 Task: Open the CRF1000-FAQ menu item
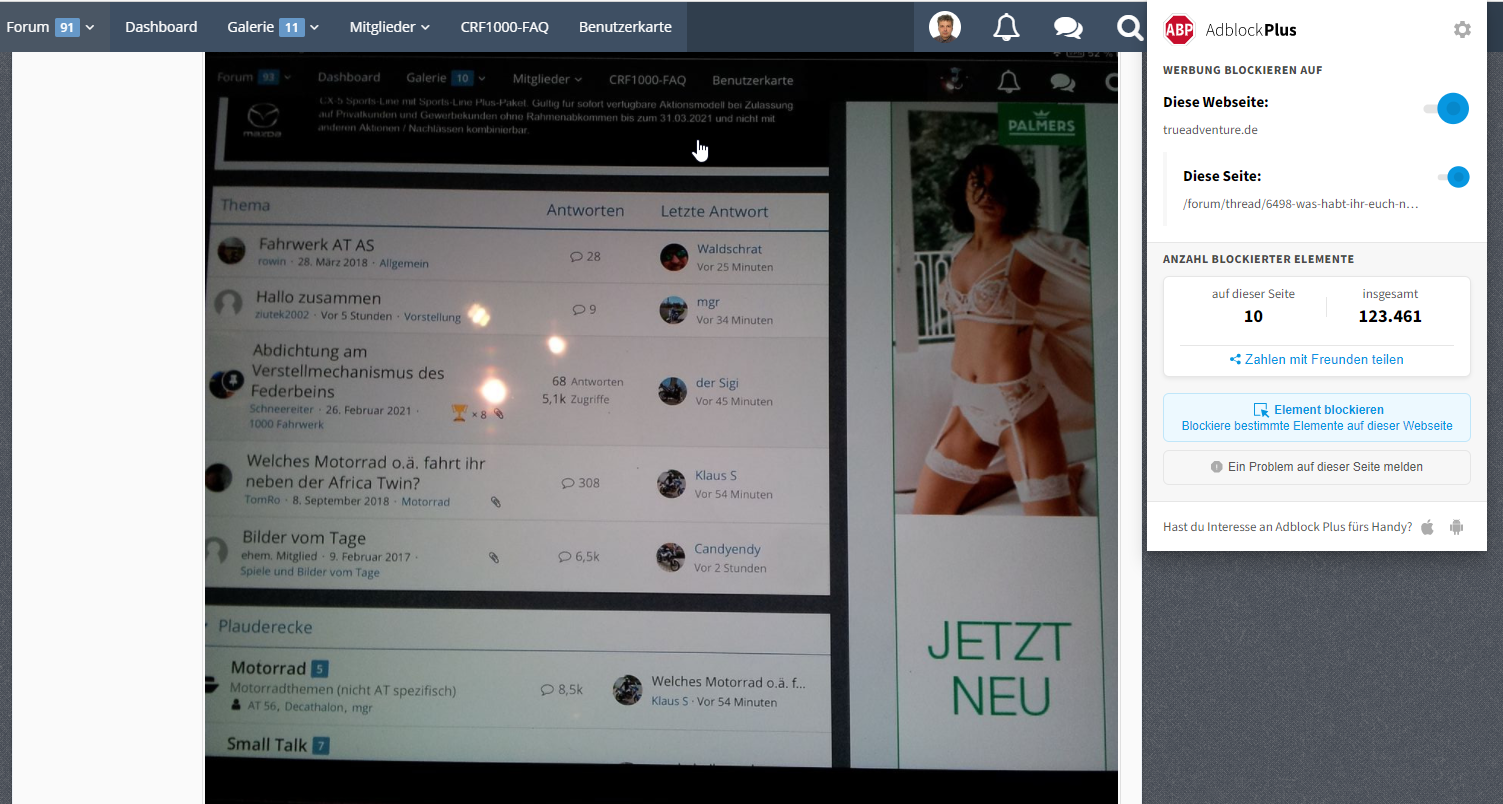pos(504,27)
